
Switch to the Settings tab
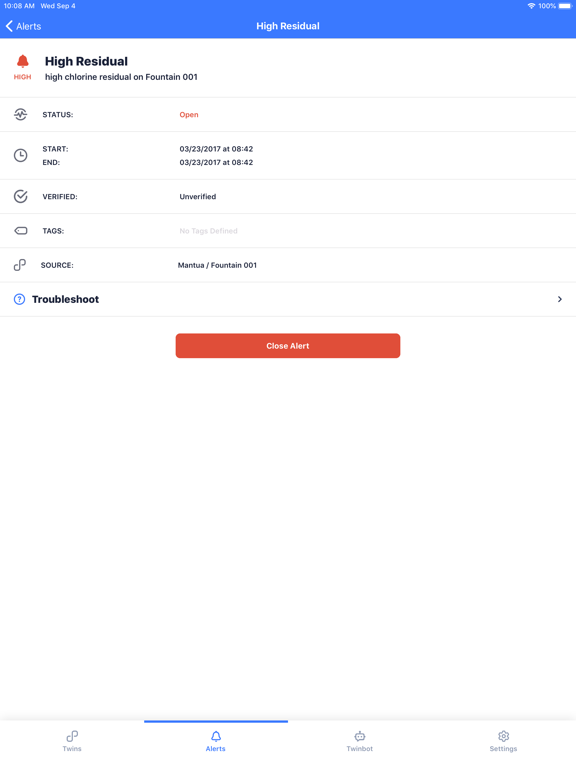503,741
